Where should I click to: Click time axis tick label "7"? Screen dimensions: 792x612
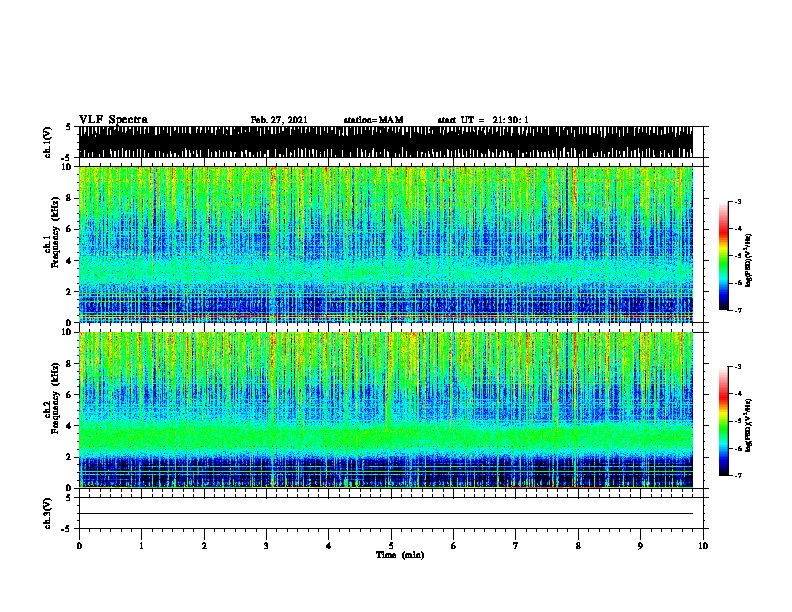[x=515, y=546]
